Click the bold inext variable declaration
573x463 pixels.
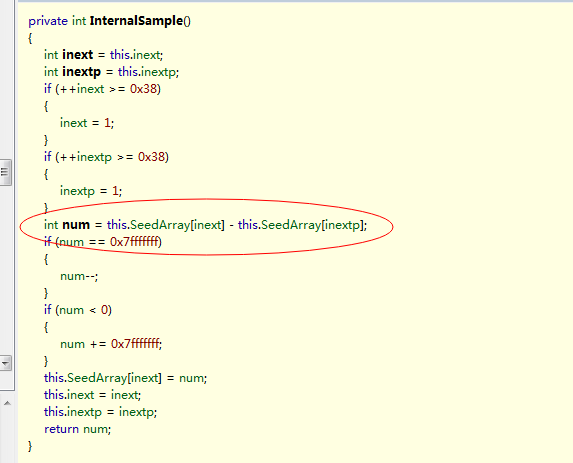pos(77,55)
